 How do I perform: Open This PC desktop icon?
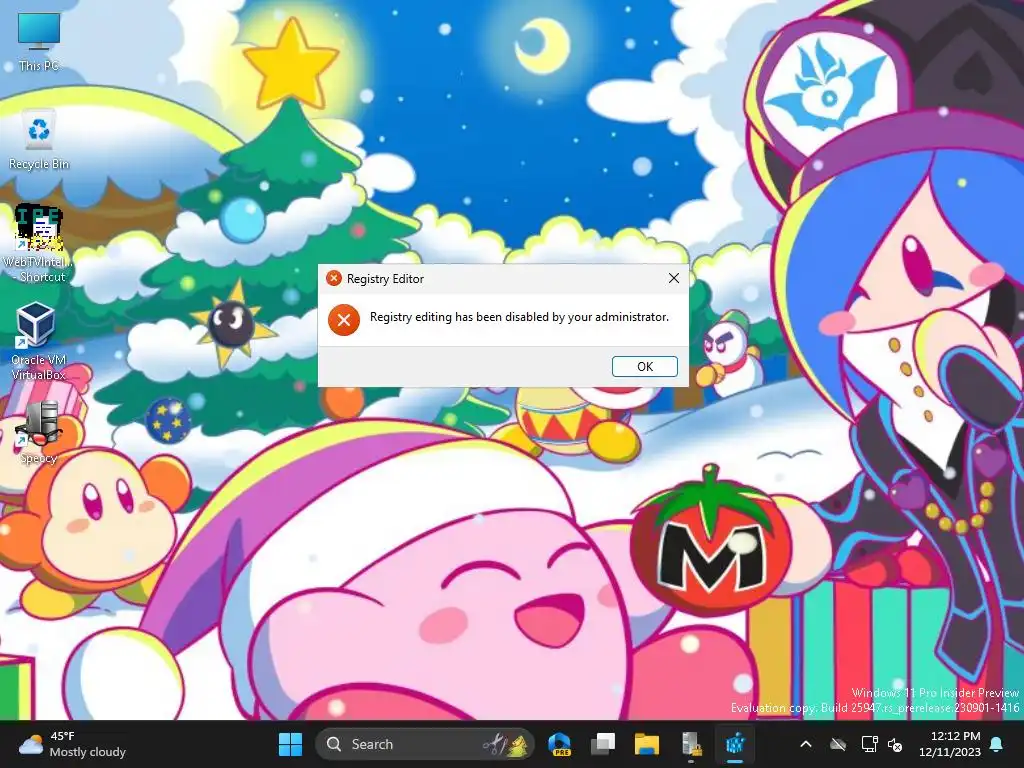coord(39,42)
